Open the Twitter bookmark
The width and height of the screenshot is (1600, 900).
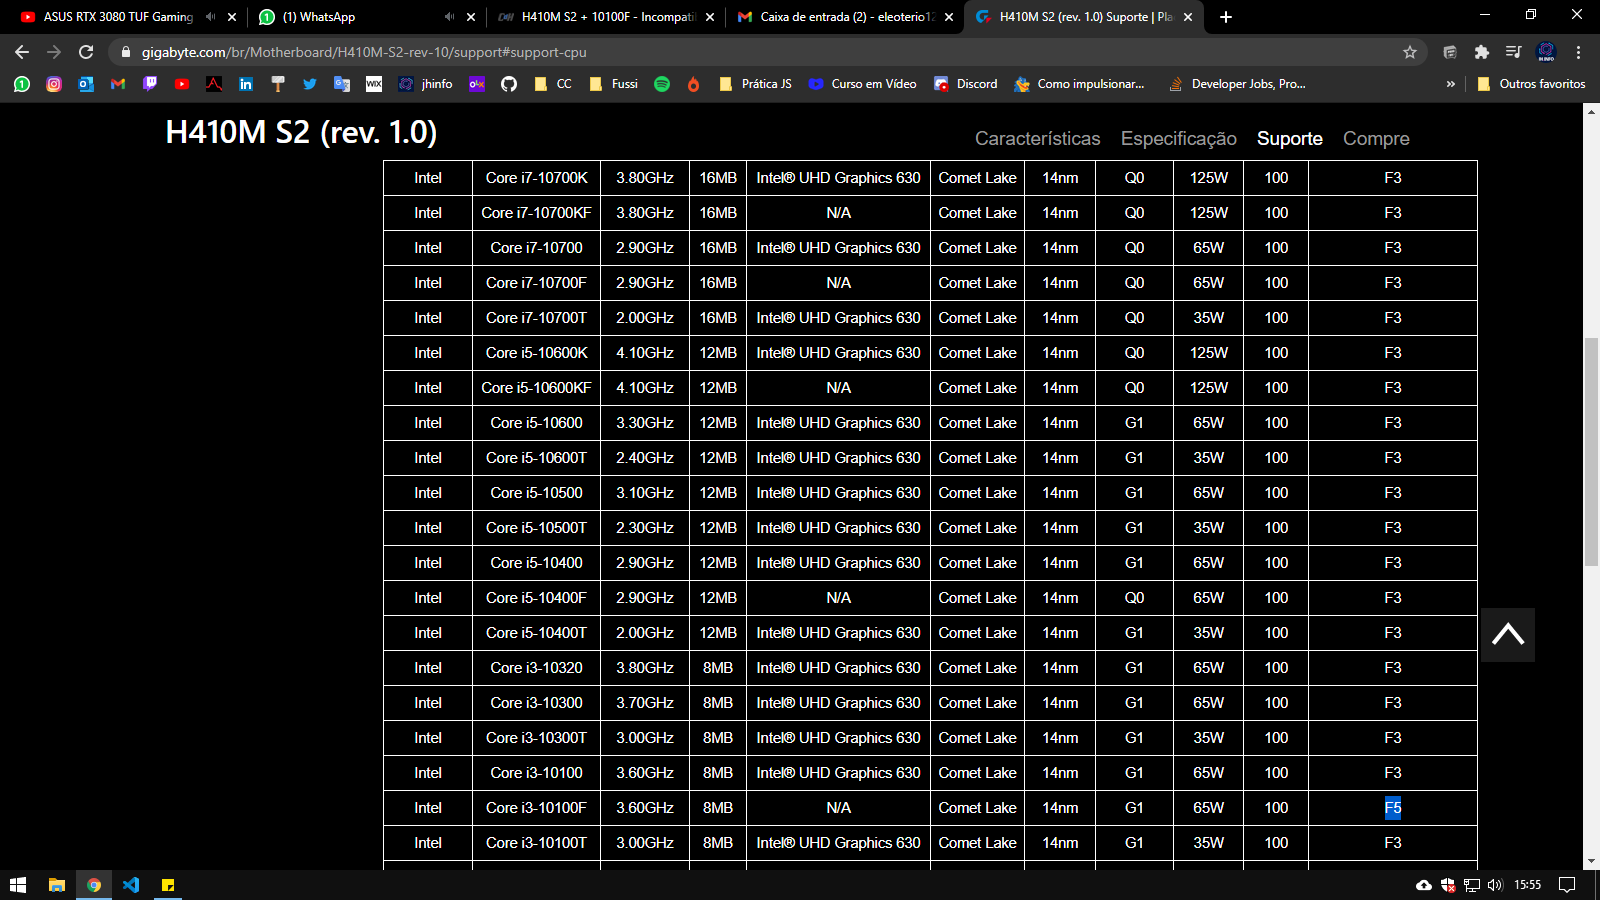coord(310,84)
